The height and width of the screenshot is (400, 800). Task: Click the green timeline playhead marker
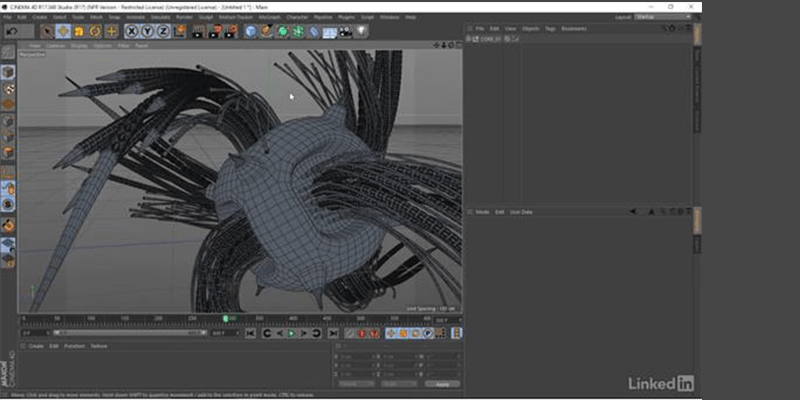click(x=227, y=319)
